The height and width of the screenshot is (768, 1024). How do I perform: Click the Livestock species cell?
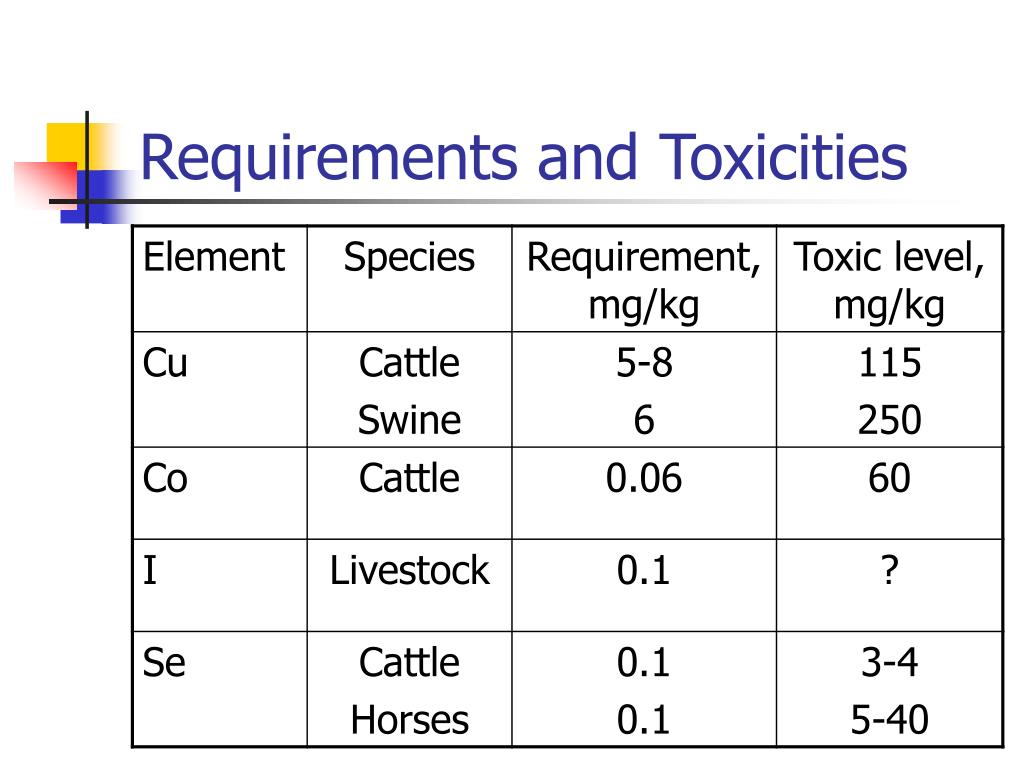click(x=409, y=585)
